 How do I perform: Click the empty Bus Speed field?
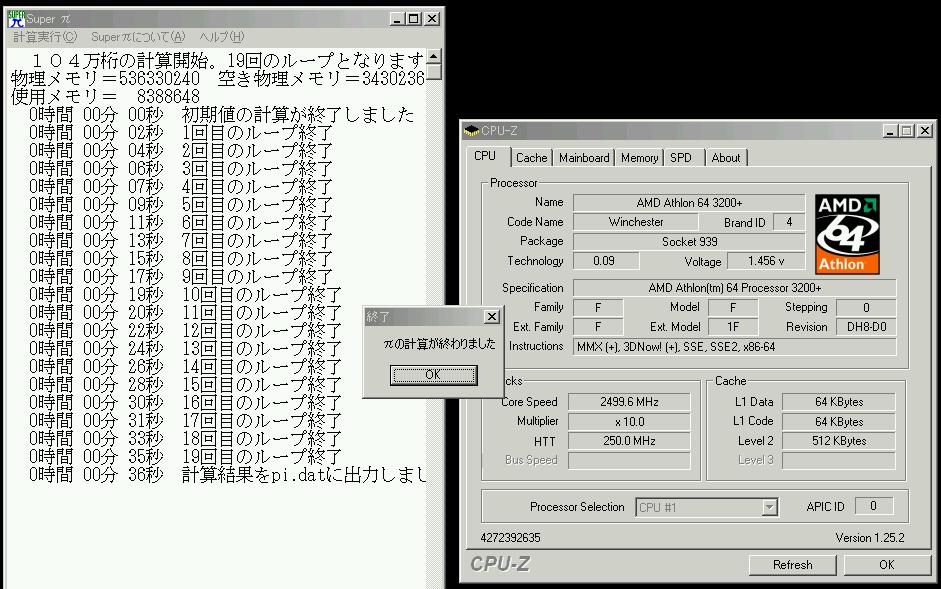629,461
